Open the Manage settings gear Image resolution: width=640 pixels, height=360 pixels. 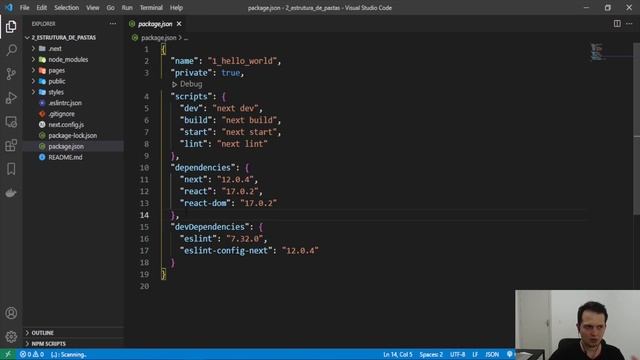tap(11, 337)
